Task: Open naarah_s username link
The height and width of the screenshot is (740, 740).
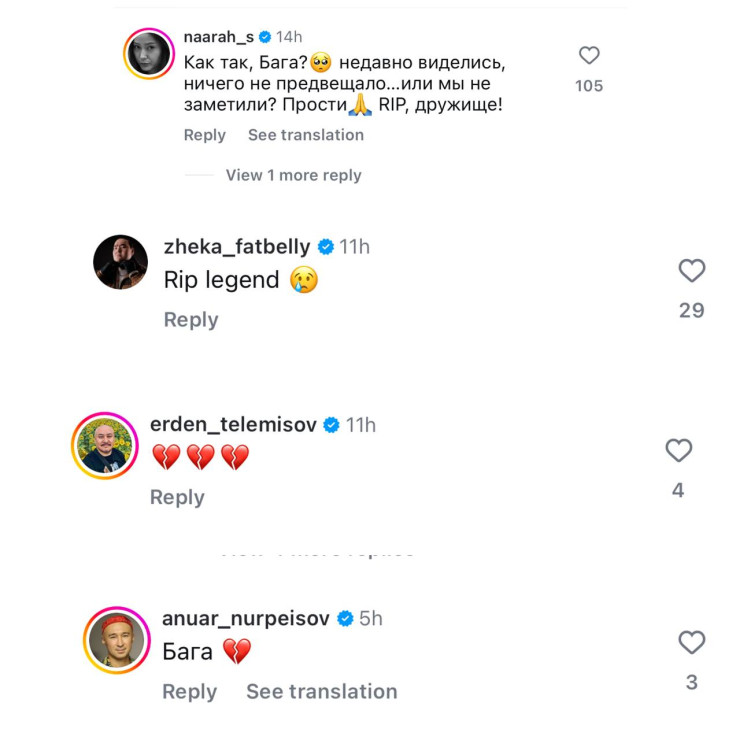Action: click(x=218, y=37)
